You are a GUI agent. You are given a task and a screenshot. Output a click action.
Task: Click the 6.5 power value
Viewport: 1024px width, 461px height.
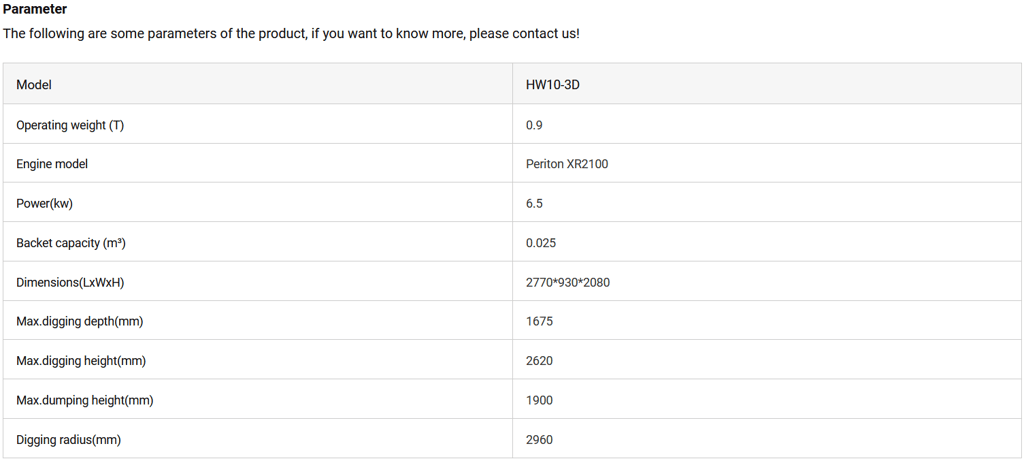click(534, 203)
